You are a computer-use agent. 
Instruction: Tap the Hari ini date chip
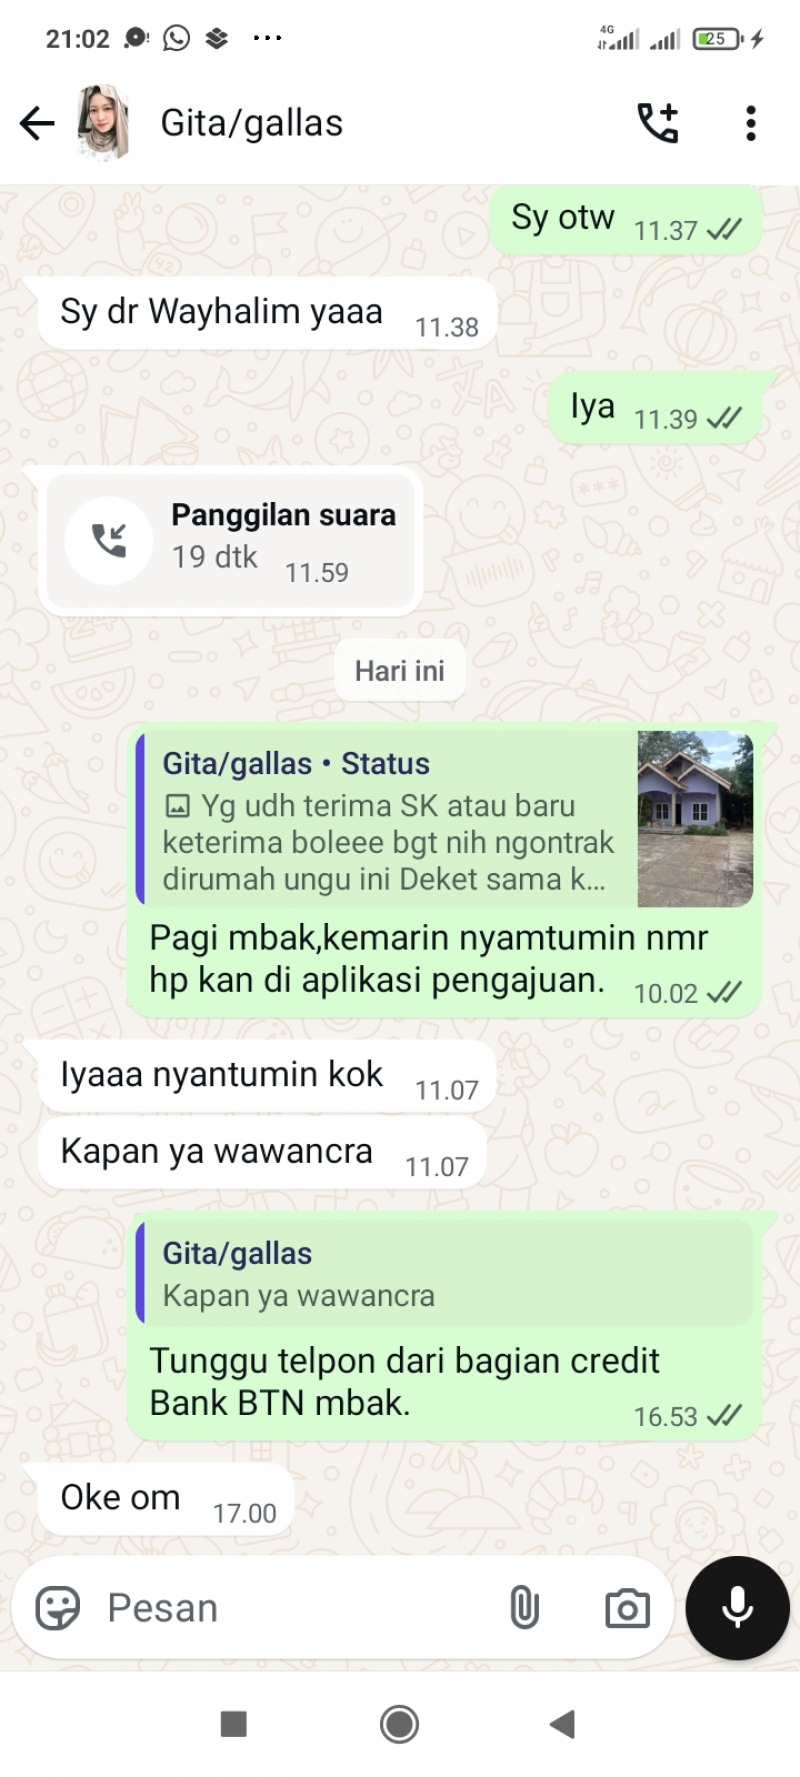click(400, 671)
